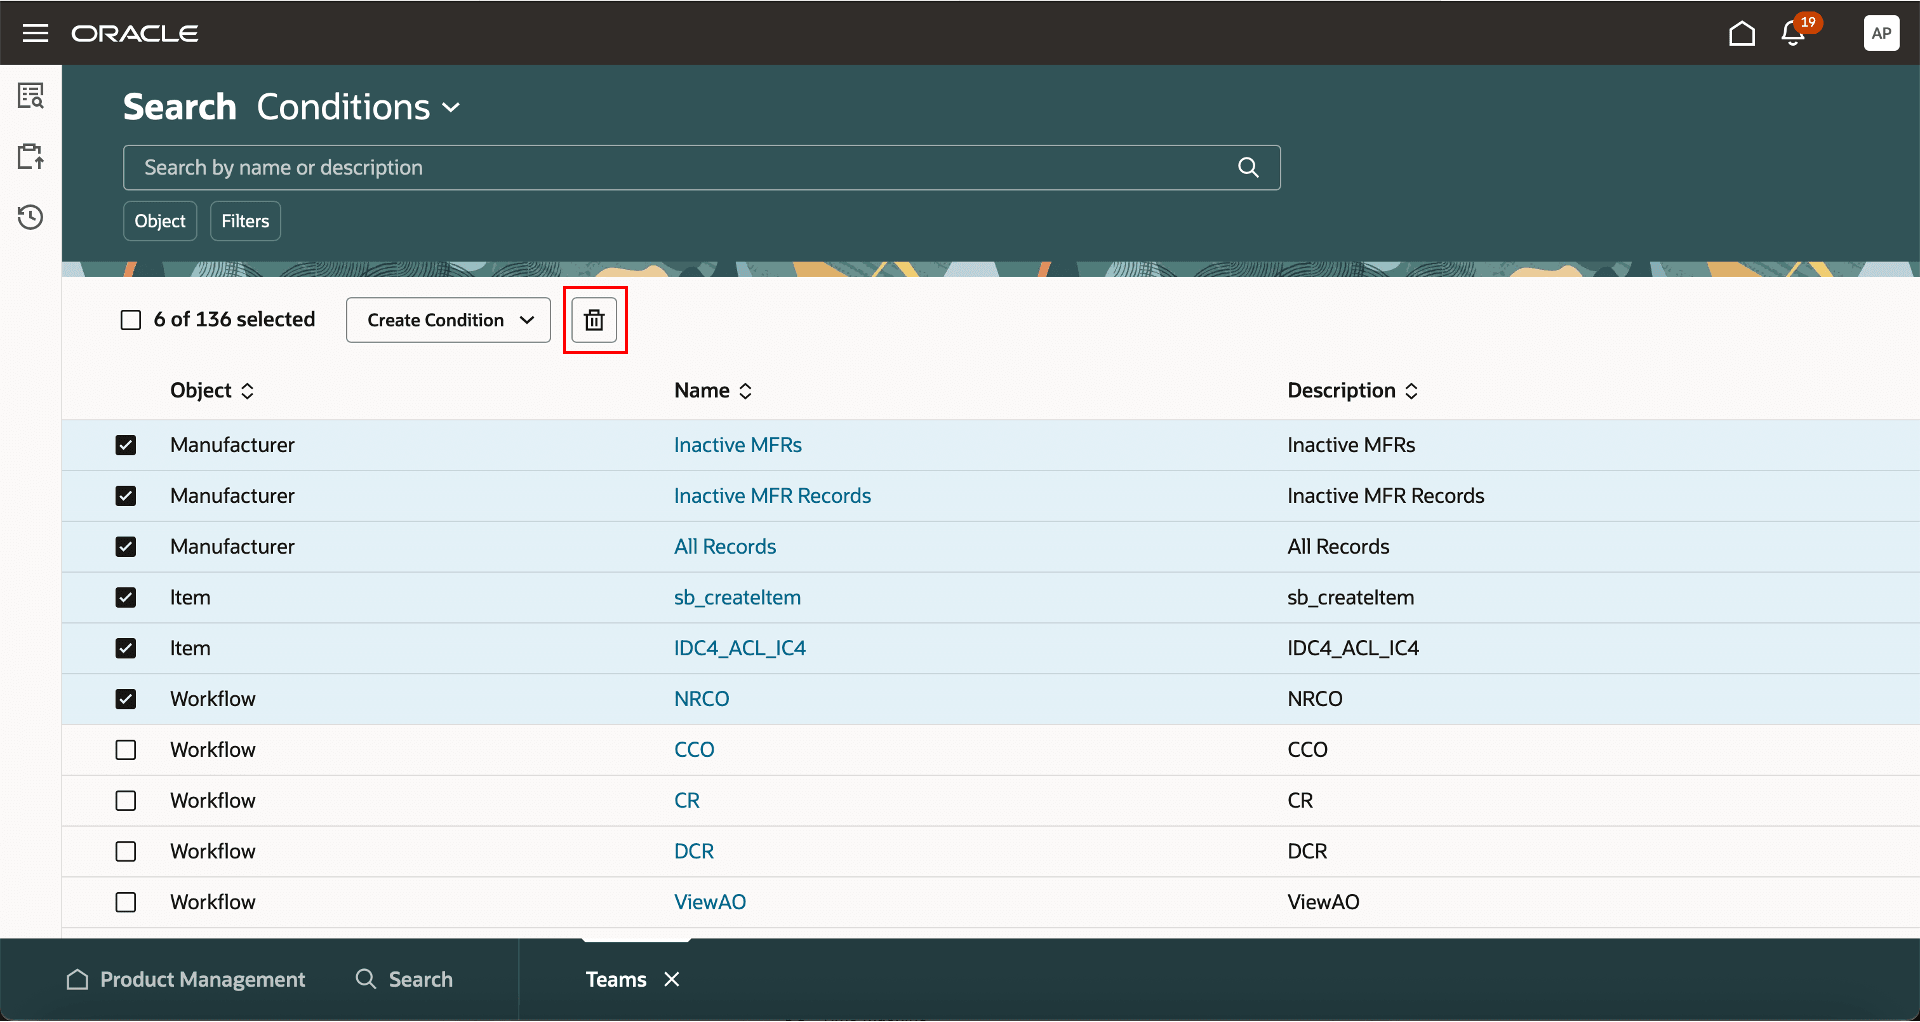Toggle the select-all checkbox
The width and height of the screenshot is (1920, 1022).
(x=131, y=319)
